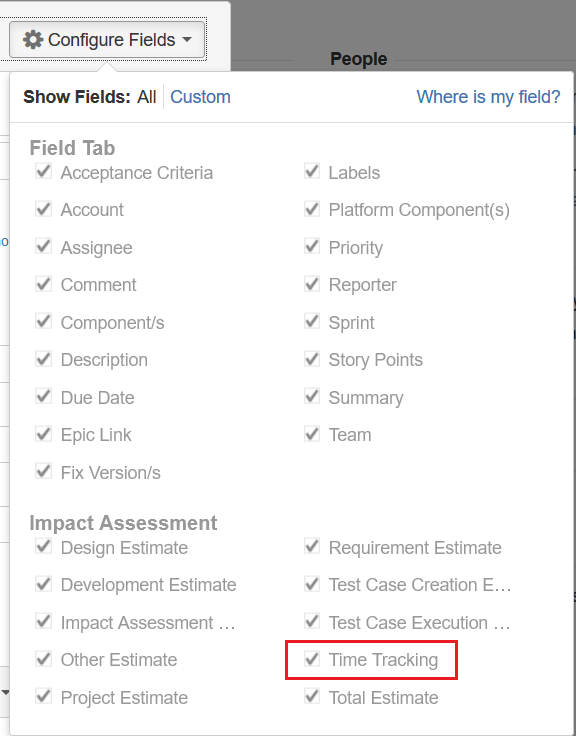Image resolution: width=576 pixels, height=736 pixels.
Task: Click the People section heading
Action: [x=359, y=59]
